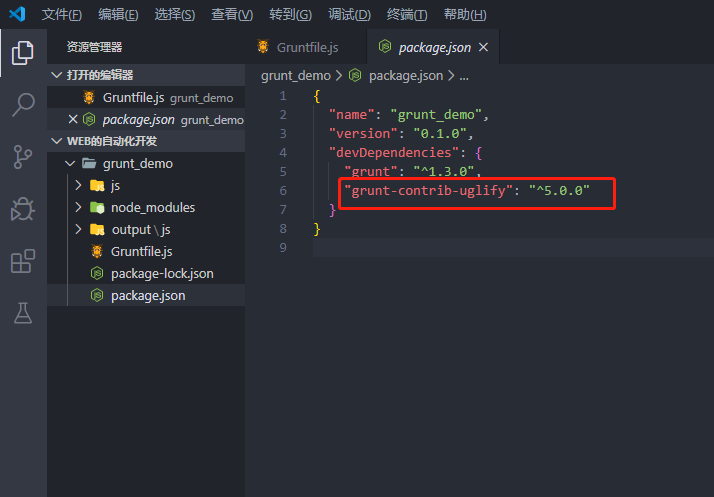Click the grunt icon beside Gruntfile.js in open editors
This screenshot has width=714, height=497.
(x=89, y=97)
